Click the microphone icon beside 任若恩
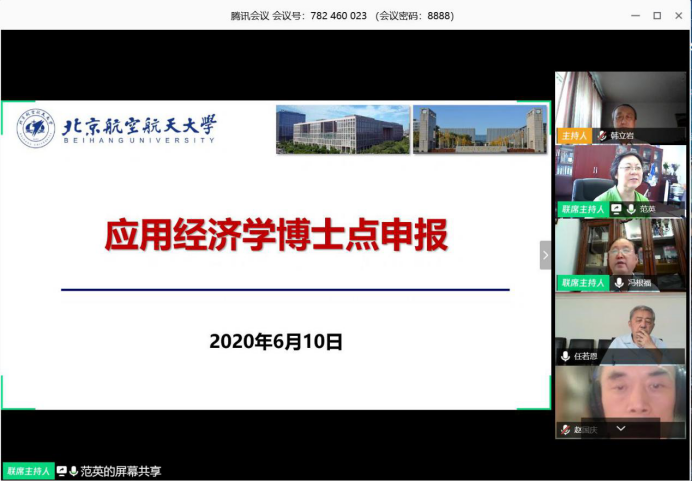This screenshot has height=481, width=693. tap(566, 356)
